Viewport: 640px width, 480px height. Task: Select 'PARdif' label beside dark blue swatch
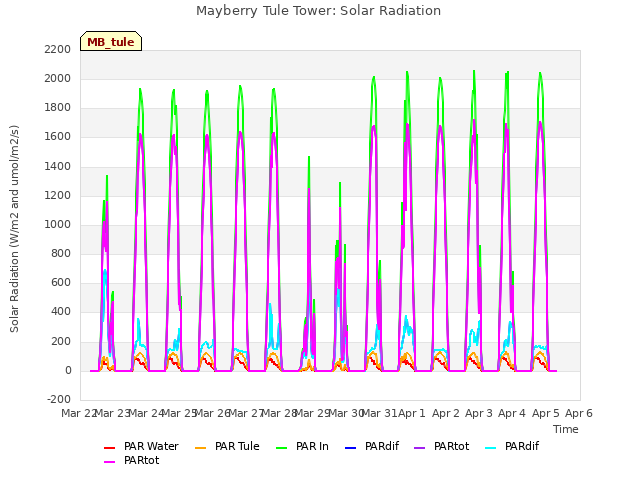click(382, 447)
